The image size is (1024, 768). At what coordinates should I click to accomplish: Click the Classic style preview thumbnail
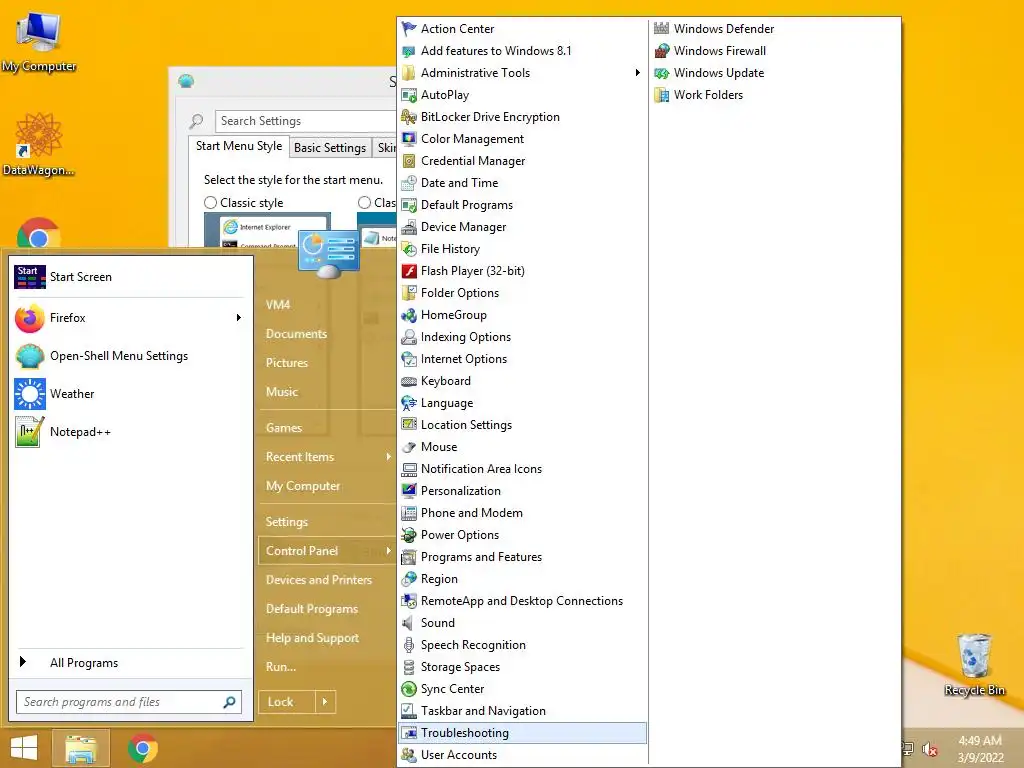click(x=266, y=230)
